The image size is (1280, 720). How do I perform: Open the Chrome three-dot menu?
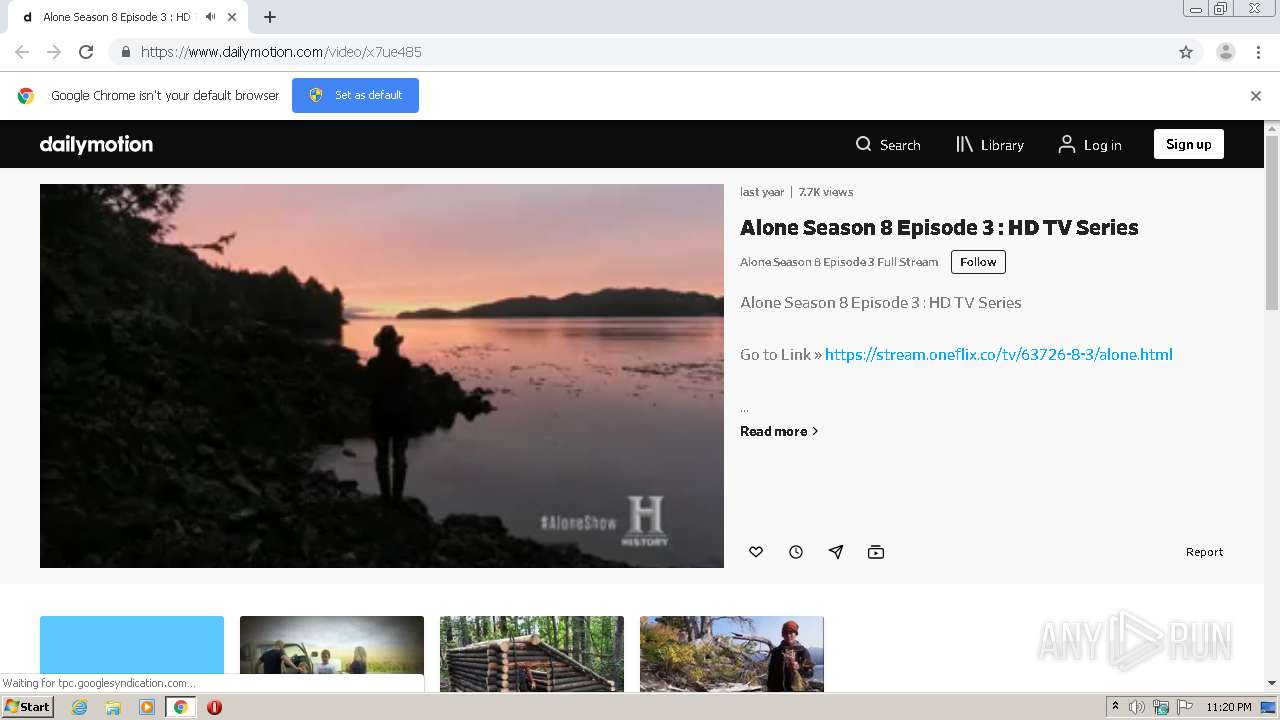coord(1259,52)
